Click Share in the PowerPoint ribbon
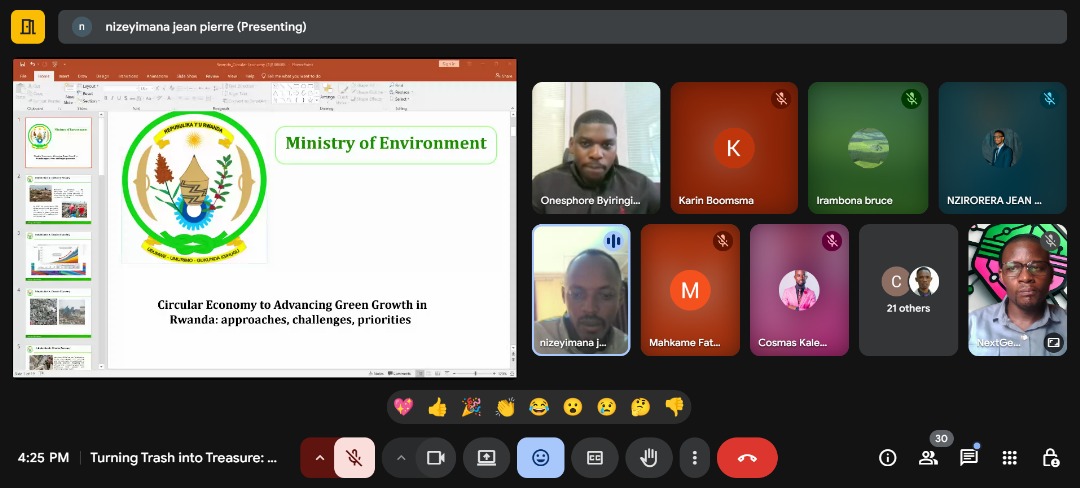This screenshot has width=1080, height=488. 504,76
